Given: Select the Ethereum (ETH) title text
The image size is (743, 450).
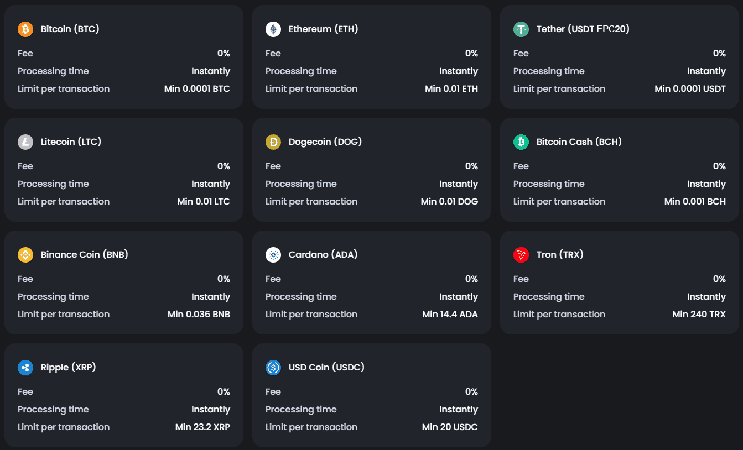Looking at the screenshot, I should tap(323, 29).
